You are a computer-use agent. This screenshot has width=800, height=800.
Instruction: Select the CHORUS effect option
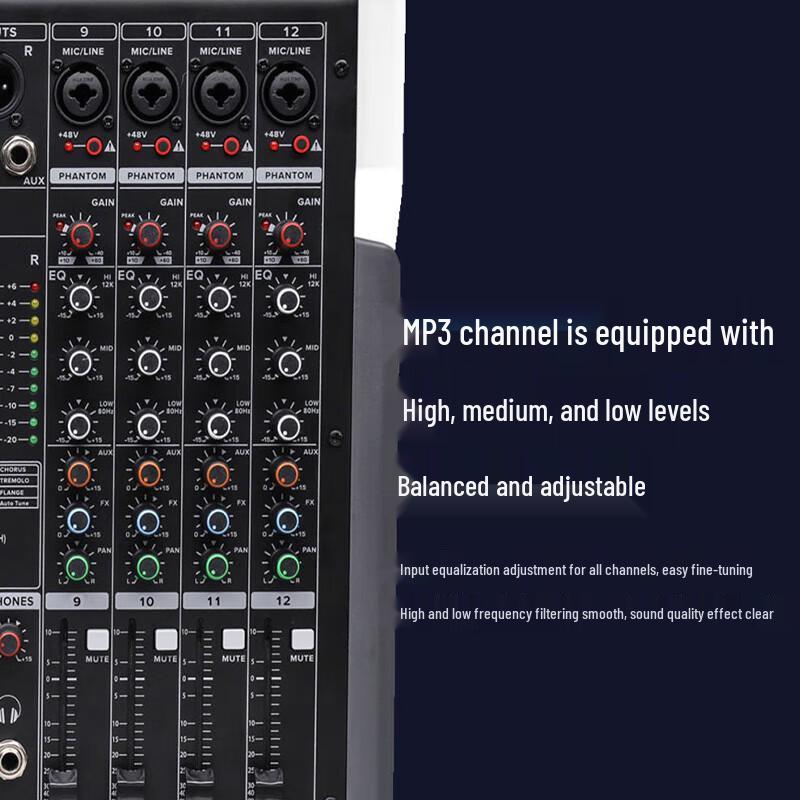(14, 468)
